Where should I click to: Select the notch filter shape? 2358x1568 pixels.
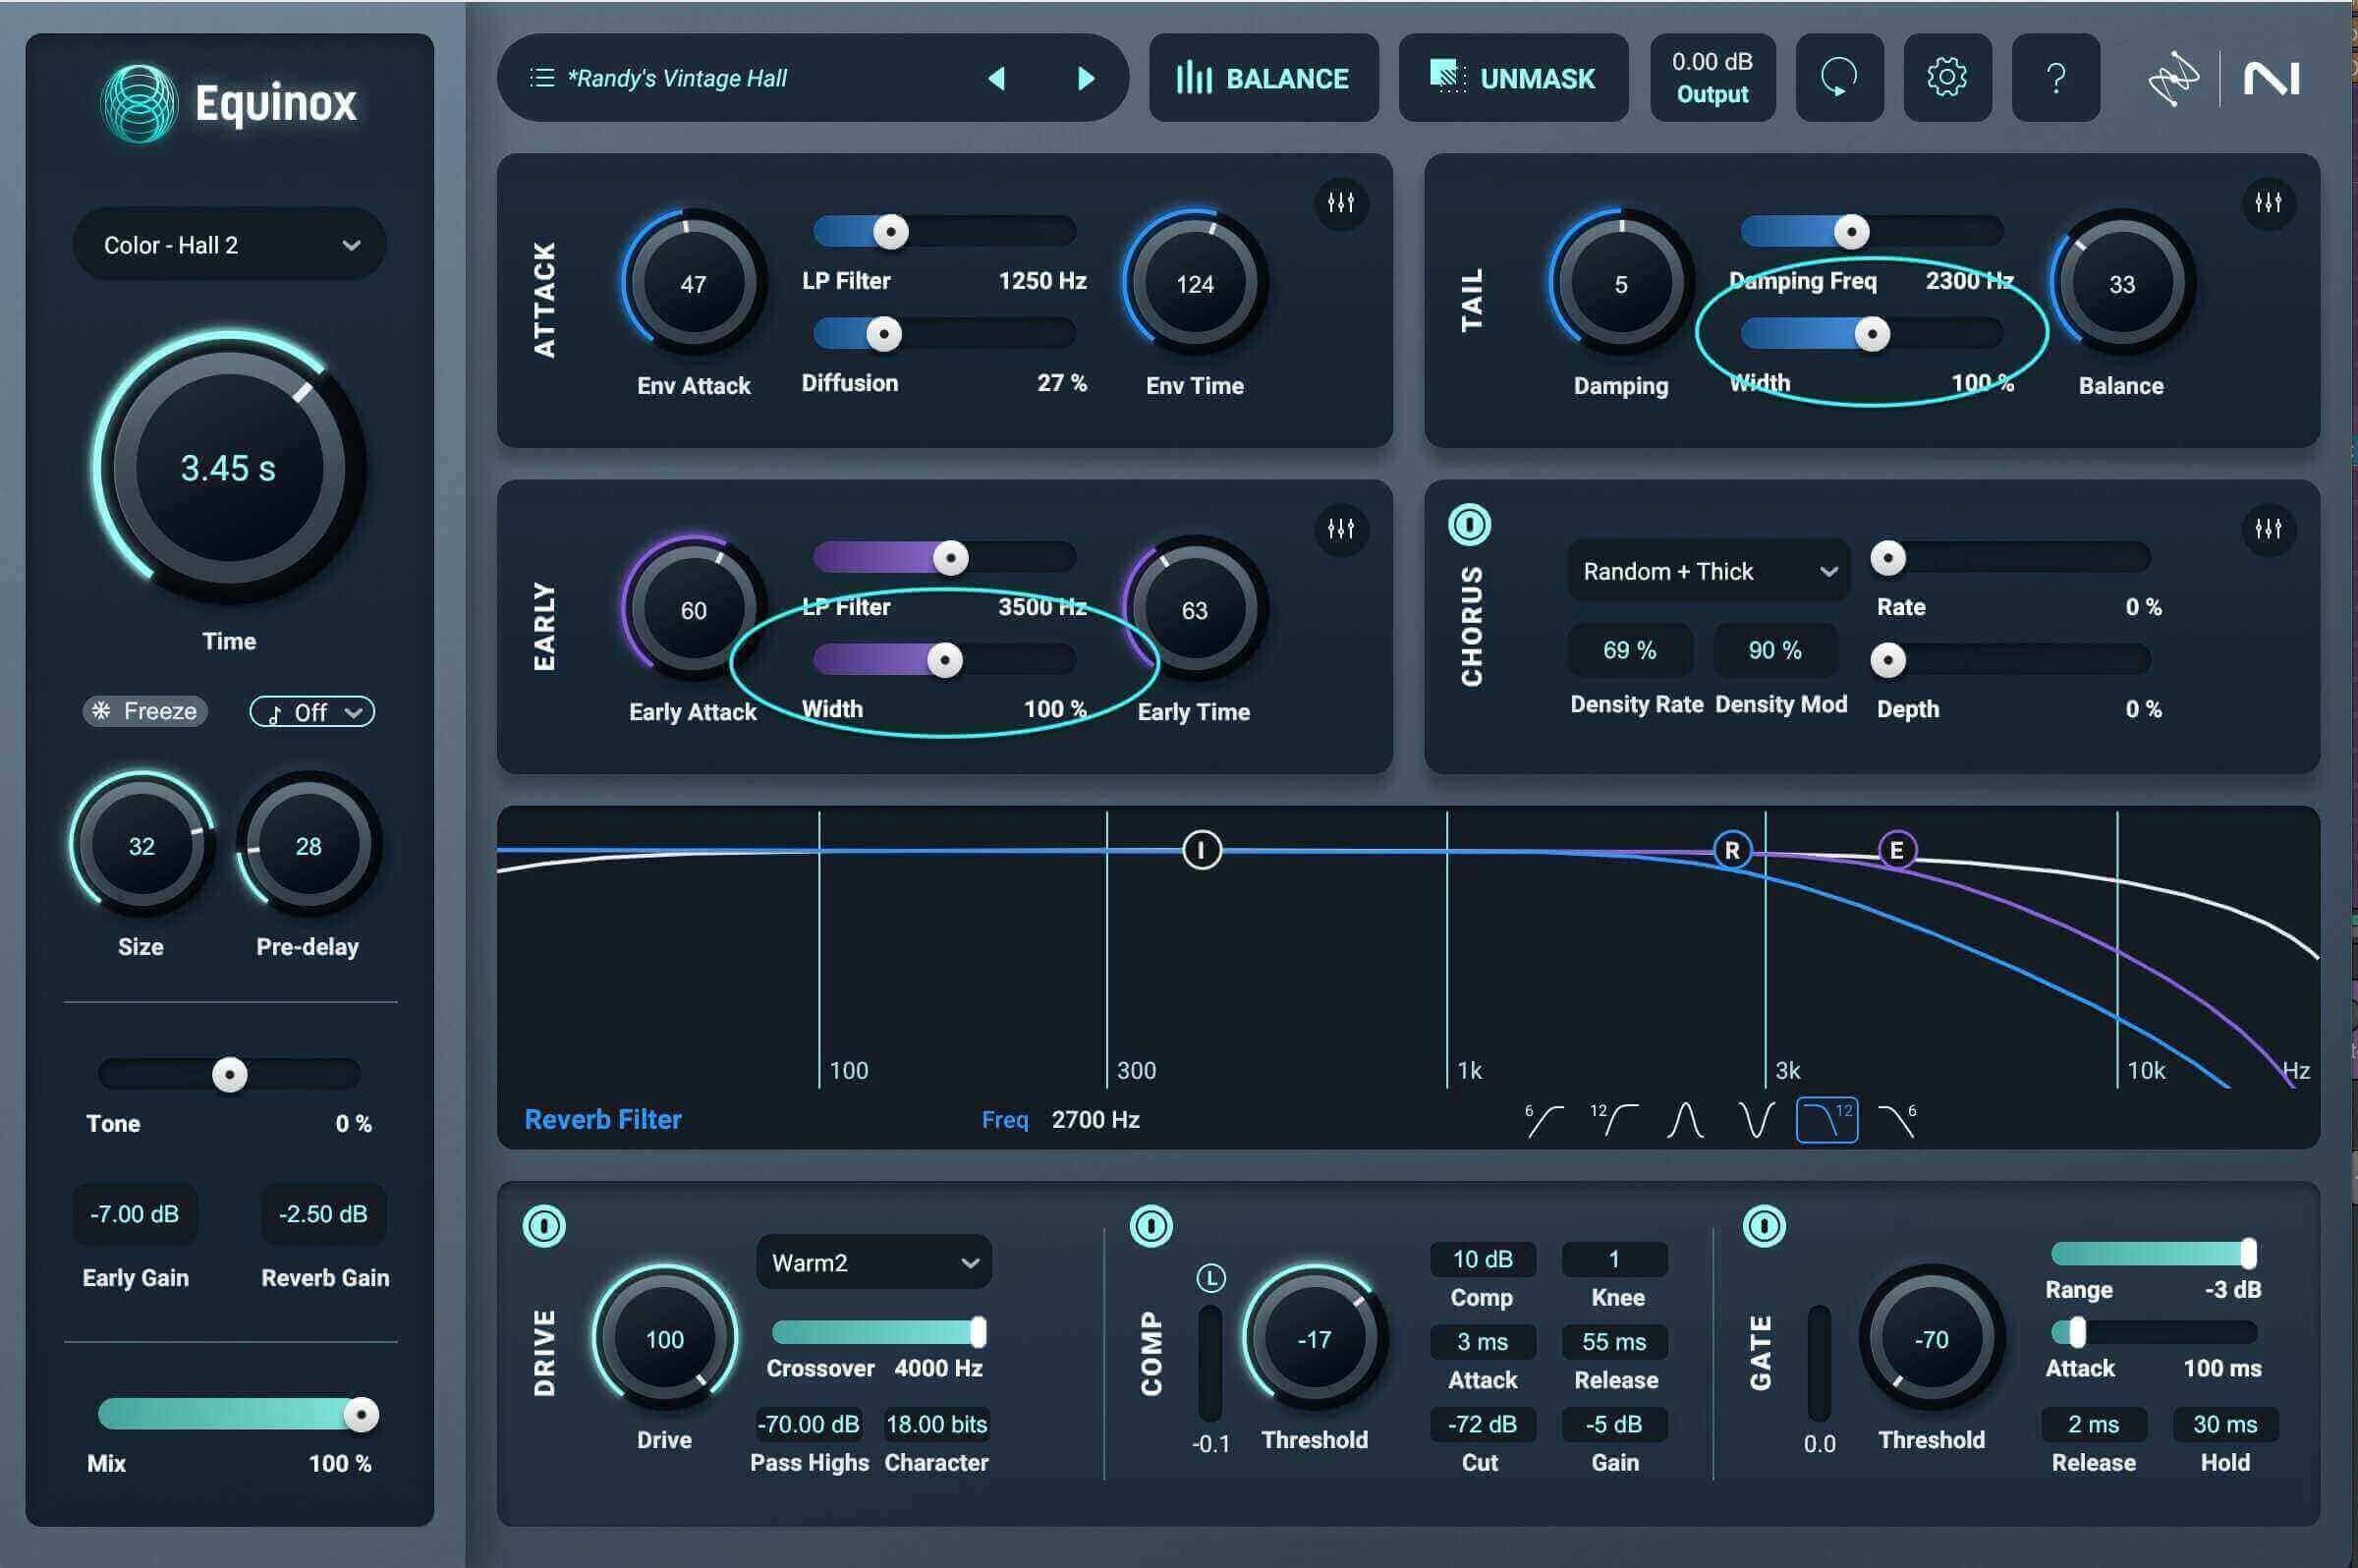pos(1757,1120)
